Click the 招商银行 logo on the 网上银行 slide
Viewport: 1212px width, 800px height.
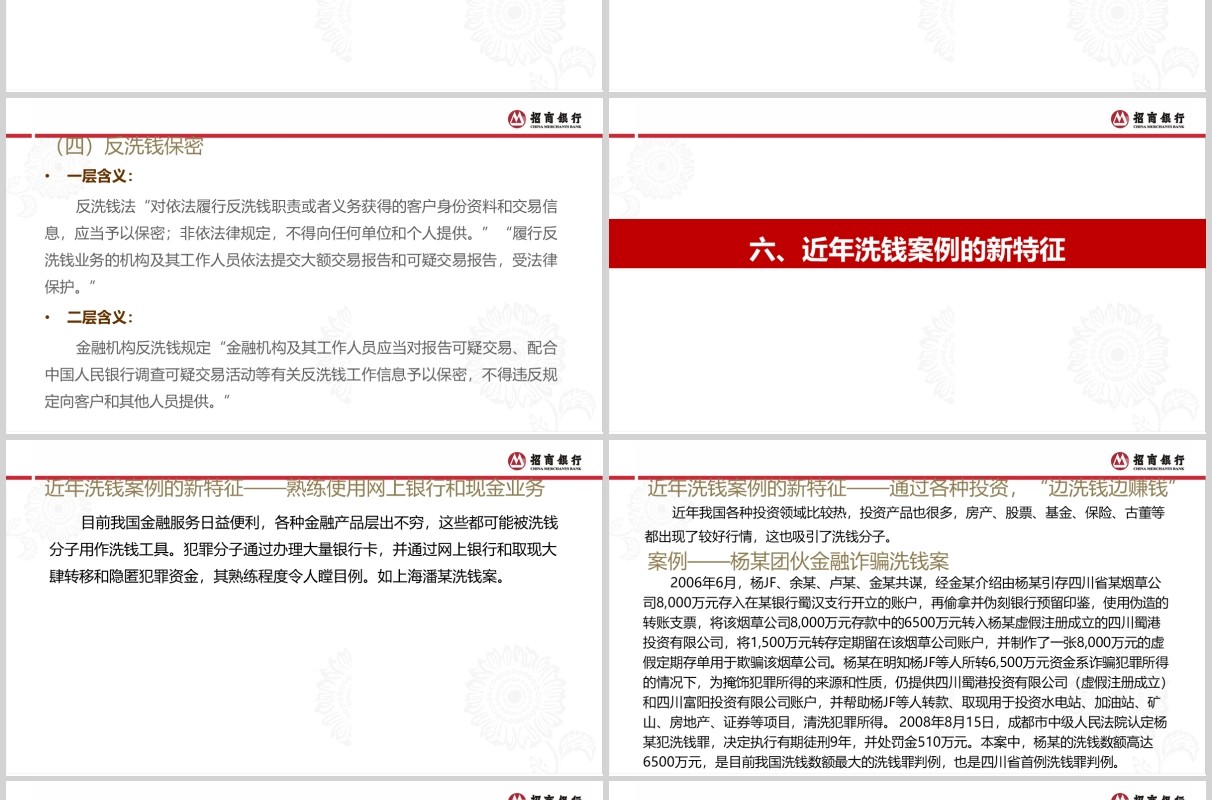pos(544,461)
